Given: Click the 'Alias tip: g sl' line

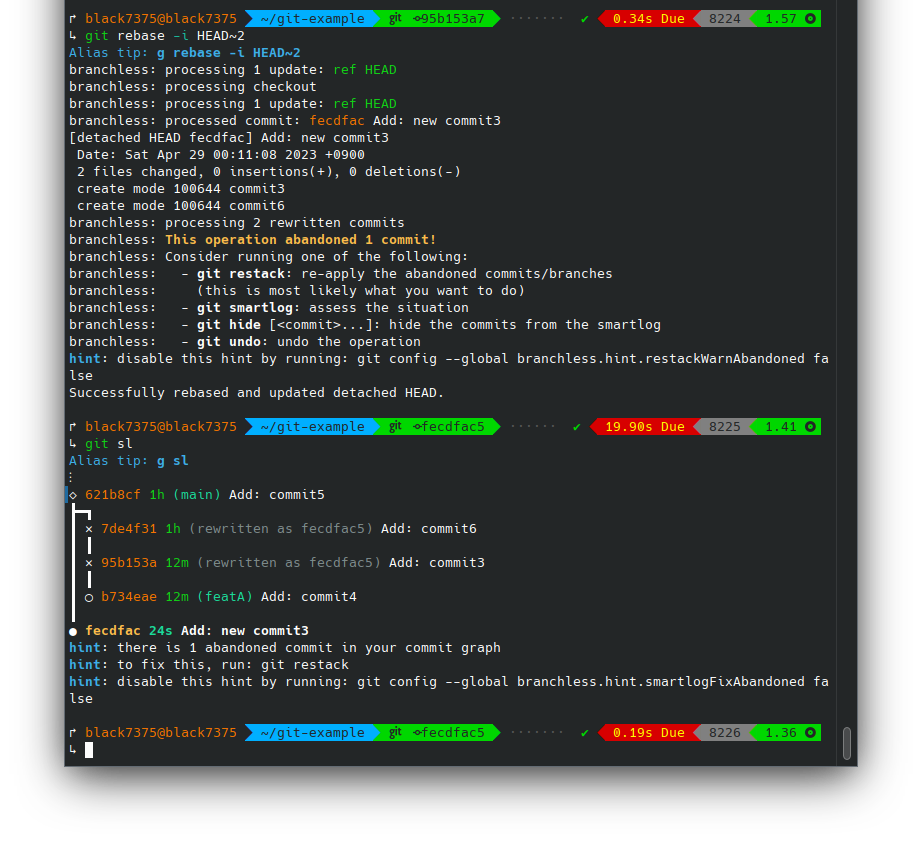Looking at the screenshot, I should click(x=129, y=461).
